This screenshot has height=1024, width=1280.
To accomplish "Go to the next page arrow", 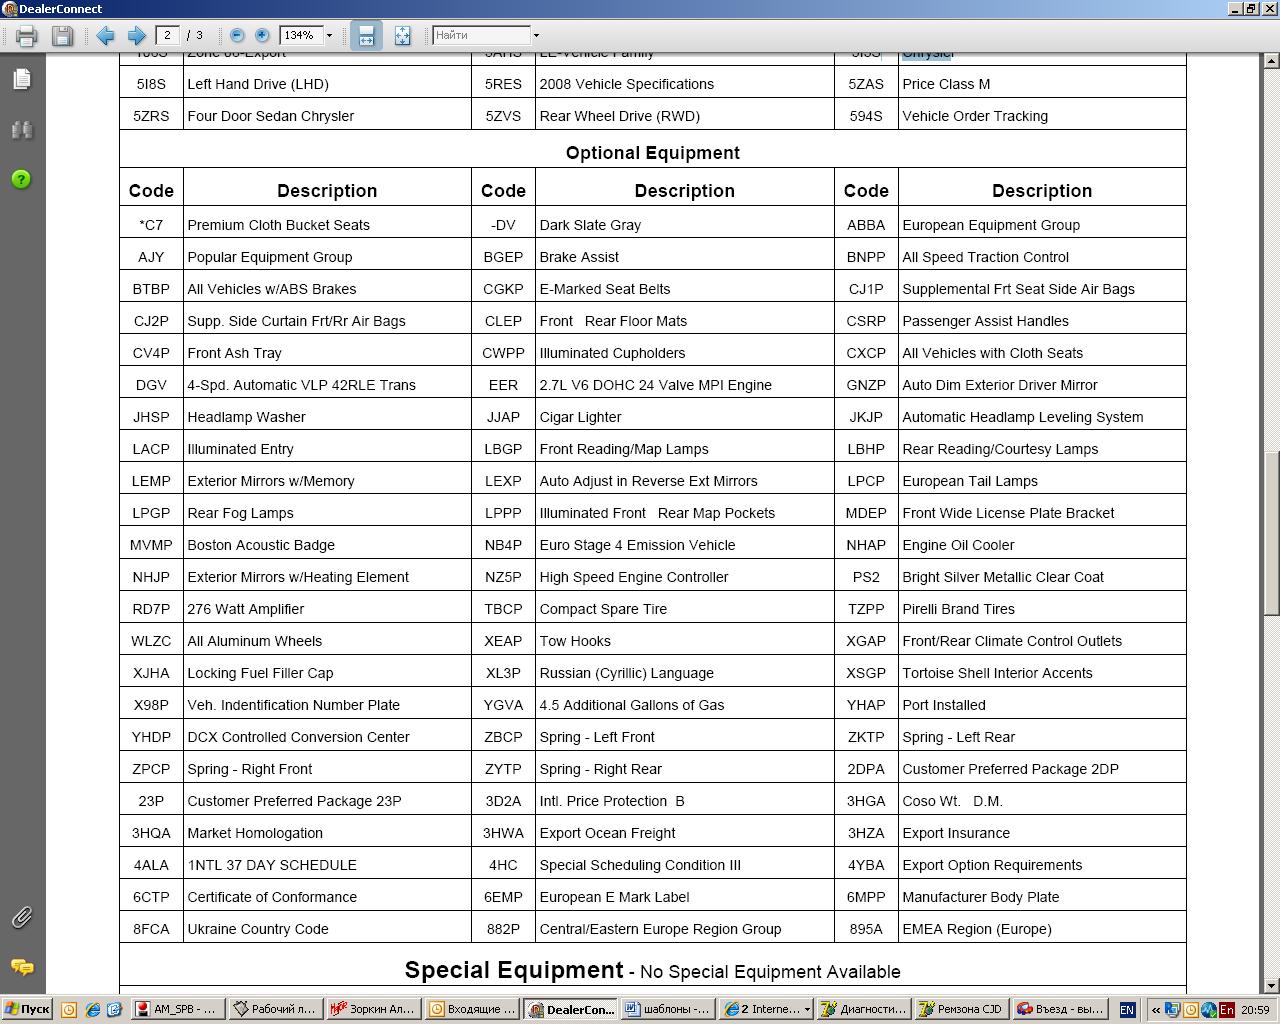I will (137, 36).
